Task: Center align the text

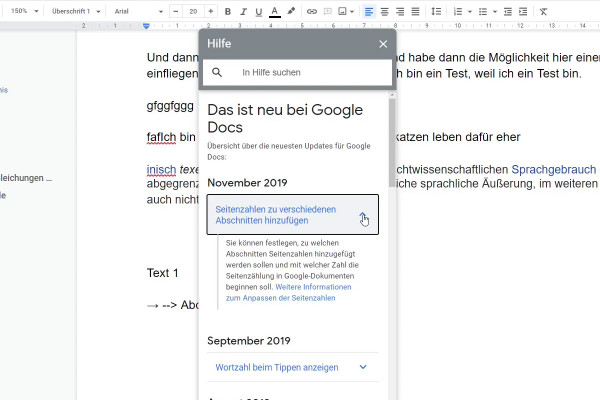Action: (x=385, y=11)
